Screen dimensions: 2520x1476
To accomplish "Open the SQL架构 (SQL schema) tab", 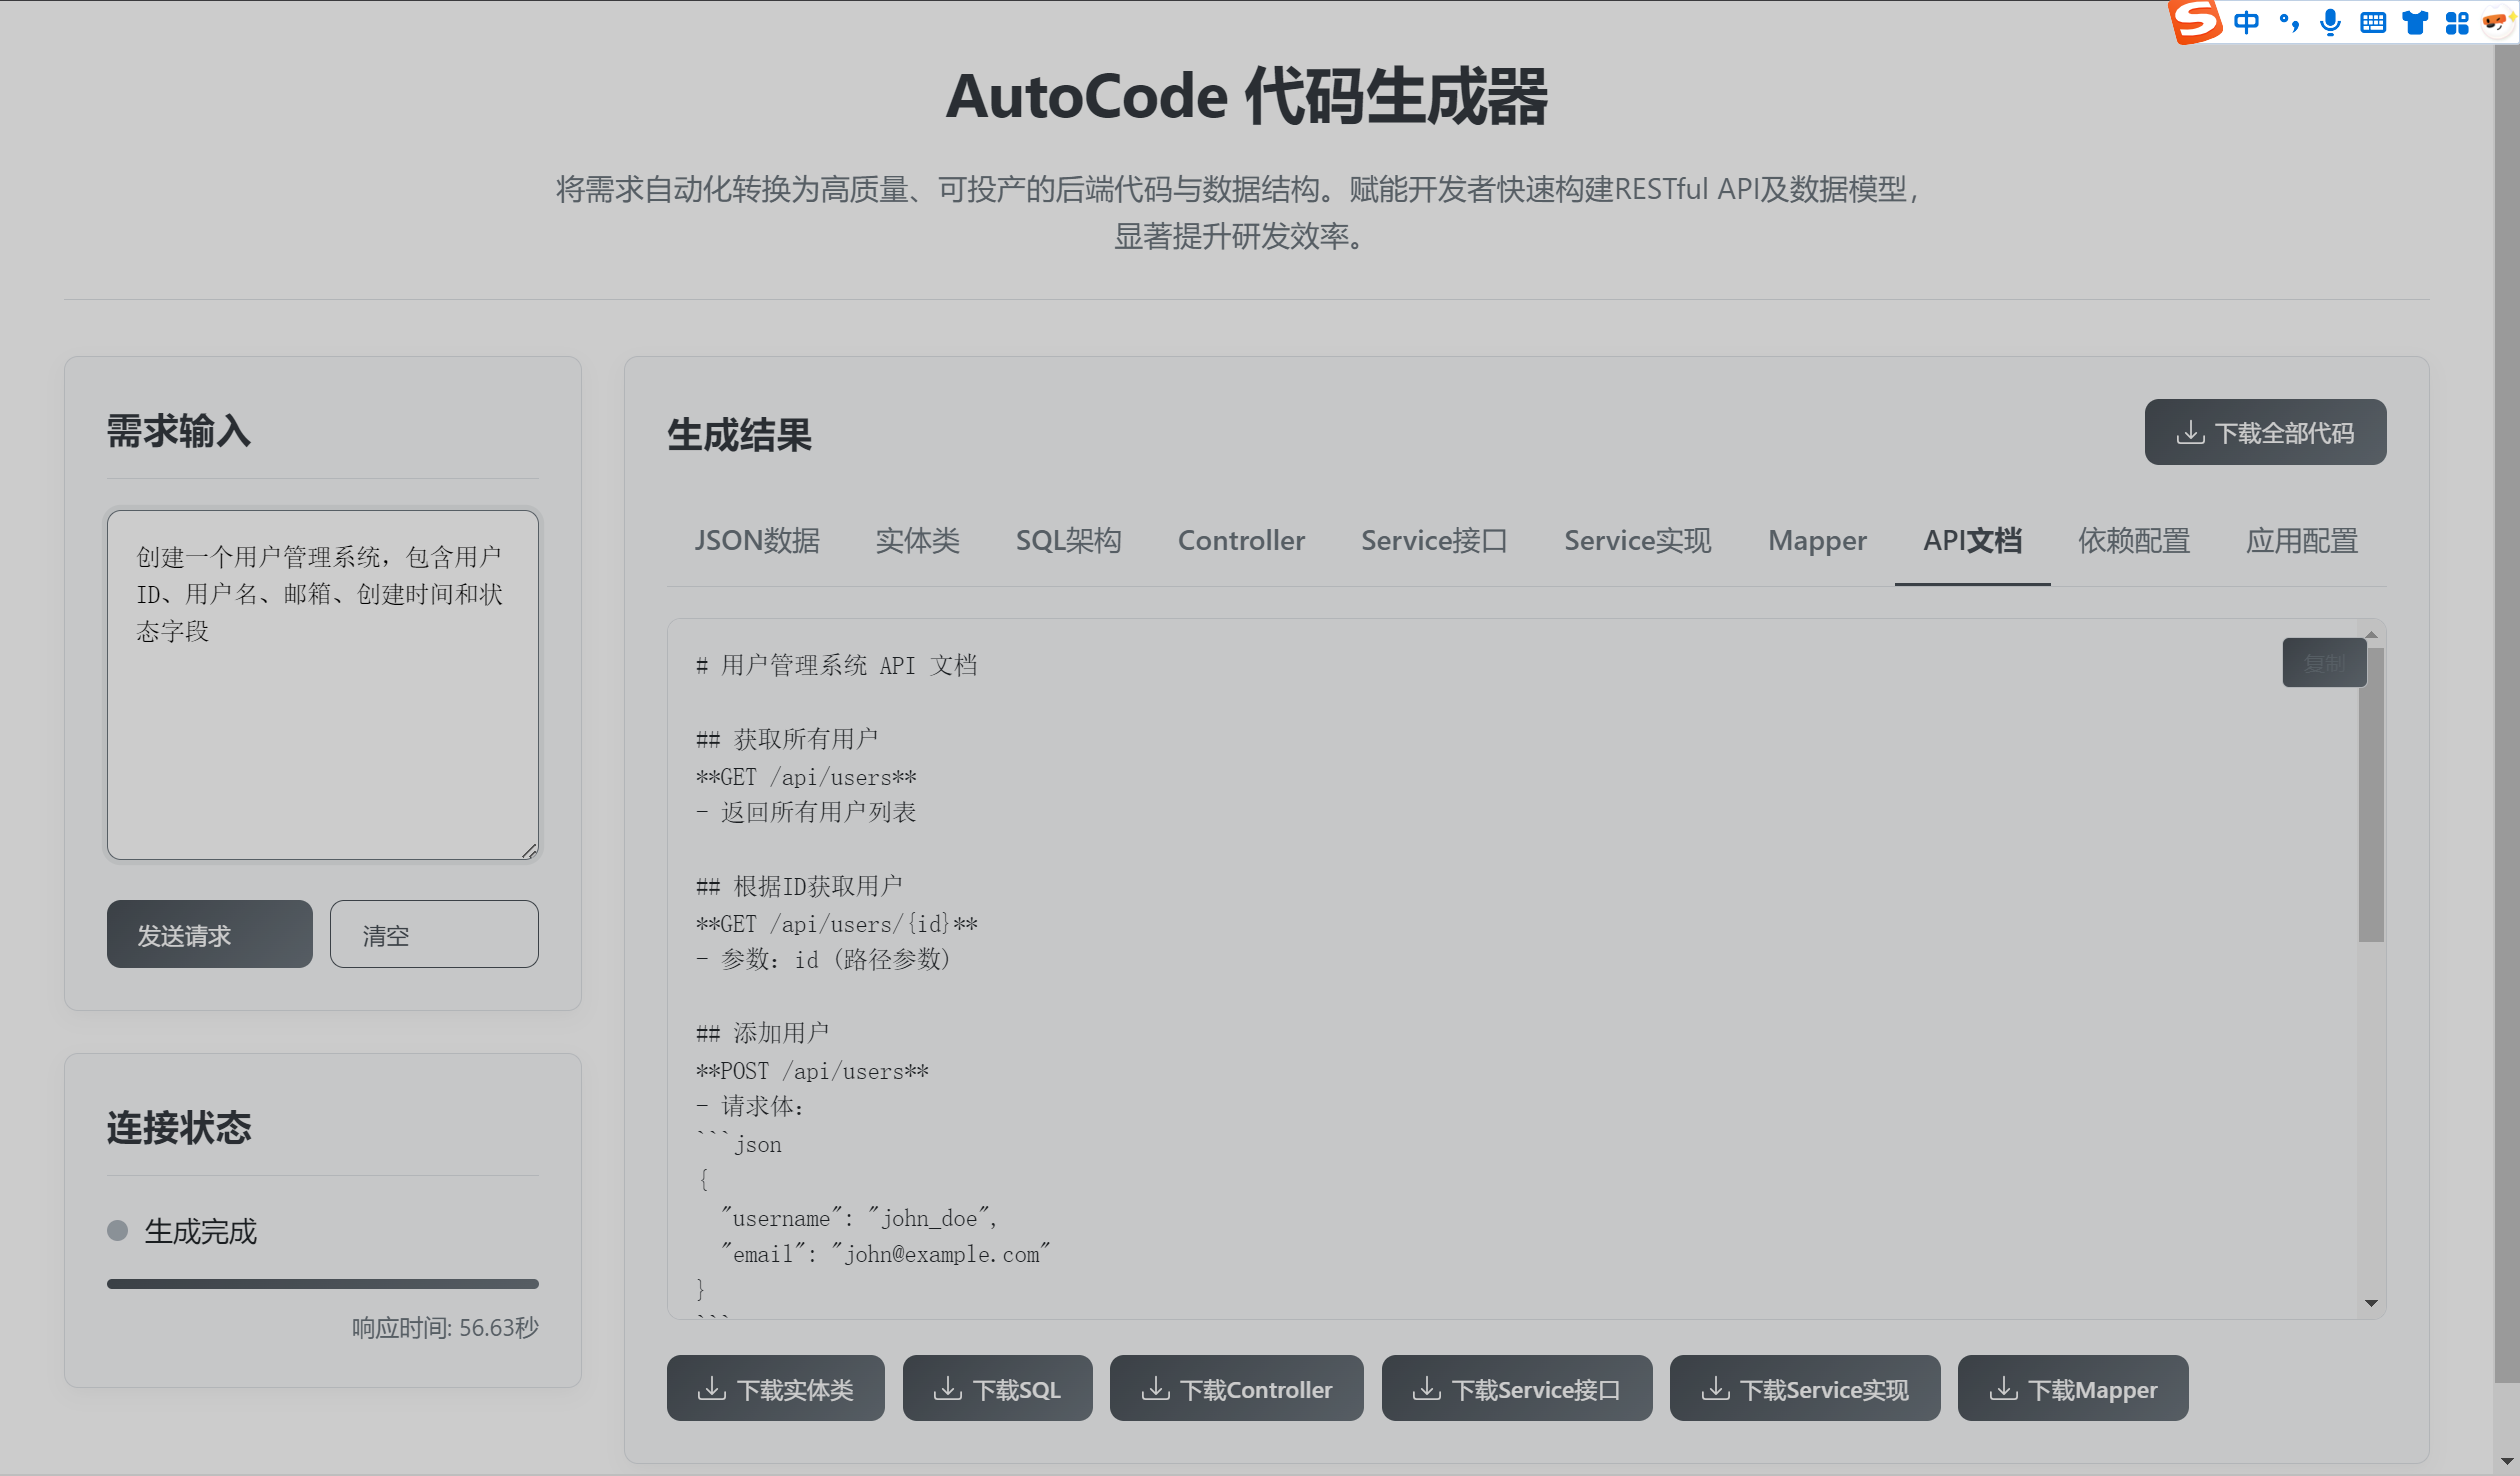I will click(1068, 541).
